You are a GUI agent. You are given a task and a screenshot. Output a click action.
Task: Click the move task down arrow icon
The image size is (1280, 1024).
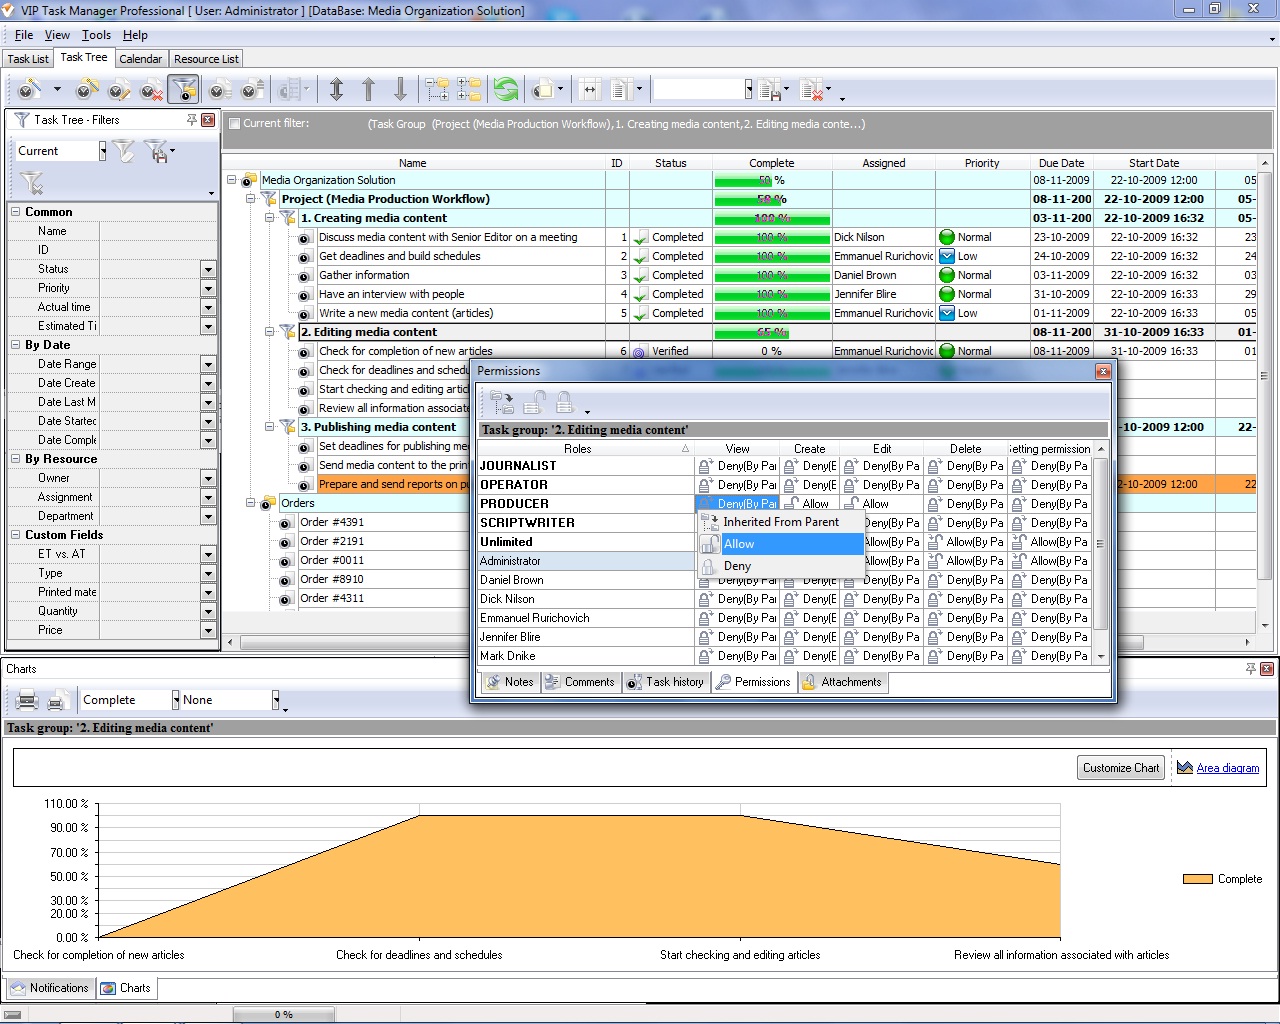tap(400, 90)
